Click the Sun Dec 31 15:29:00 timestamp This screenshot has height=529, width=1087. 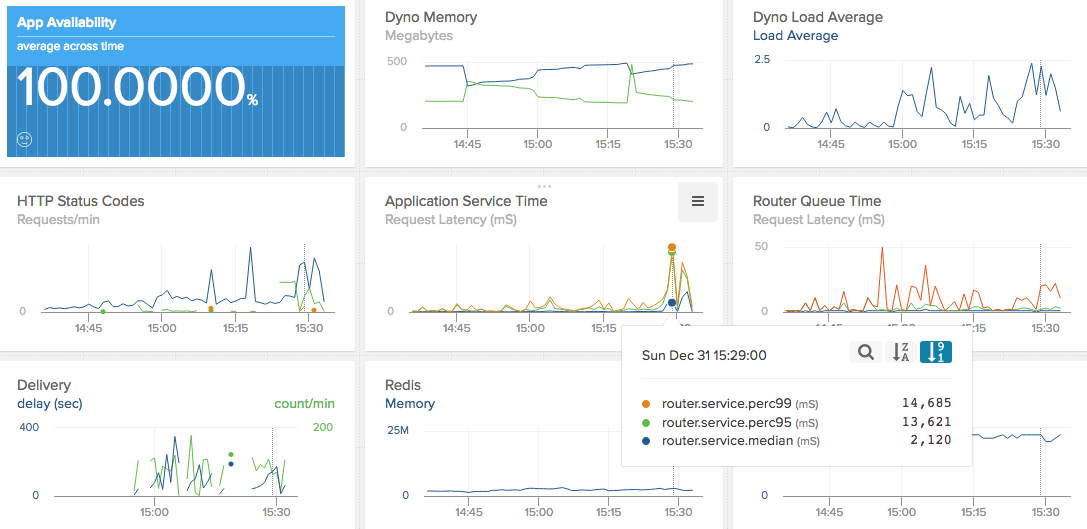(704, 355)
